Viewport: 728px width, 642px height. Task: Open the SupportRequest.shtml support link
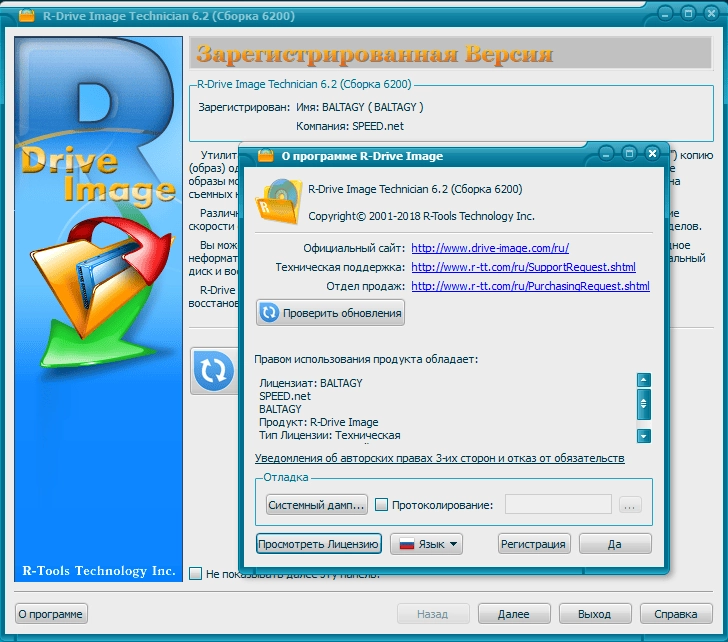(523, 267)
